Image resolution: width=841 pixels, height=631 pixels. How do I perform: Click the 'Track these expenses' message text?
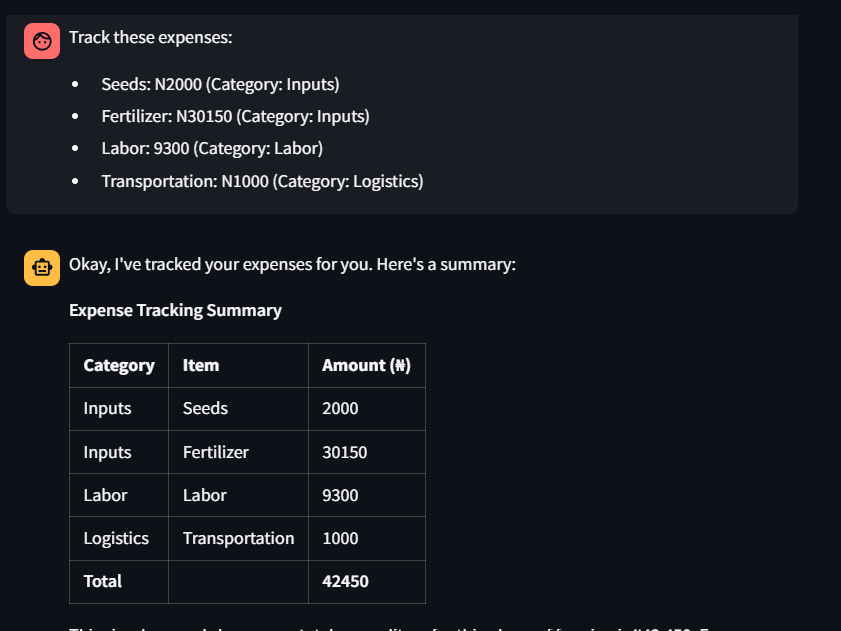(x=150, y=37)
